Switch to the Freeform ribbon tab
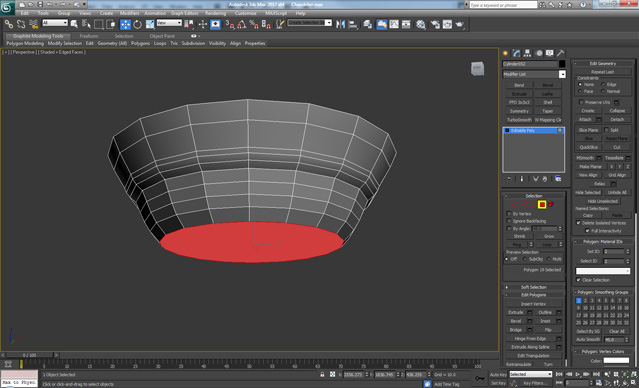This screenshot has height=388, width=639. (89, 36)
